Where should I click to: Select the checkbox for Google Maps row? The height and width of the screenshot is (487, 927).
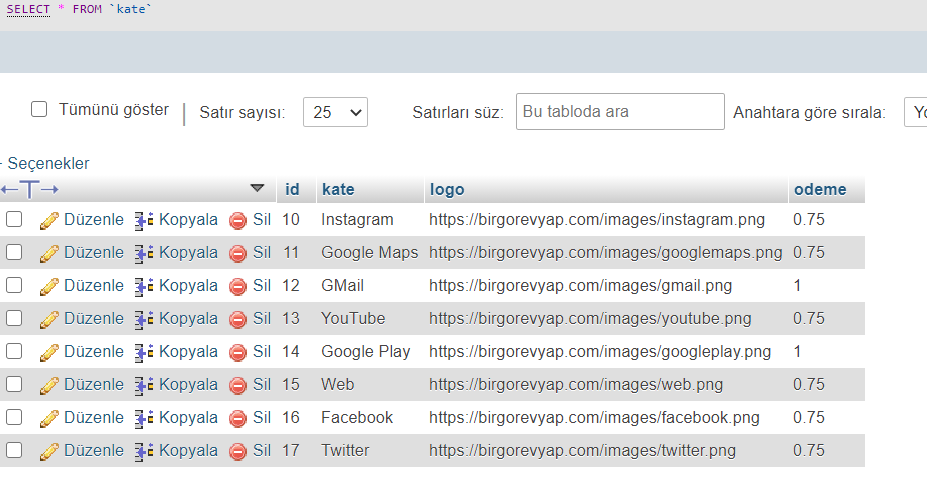click(x=14, y=252)
